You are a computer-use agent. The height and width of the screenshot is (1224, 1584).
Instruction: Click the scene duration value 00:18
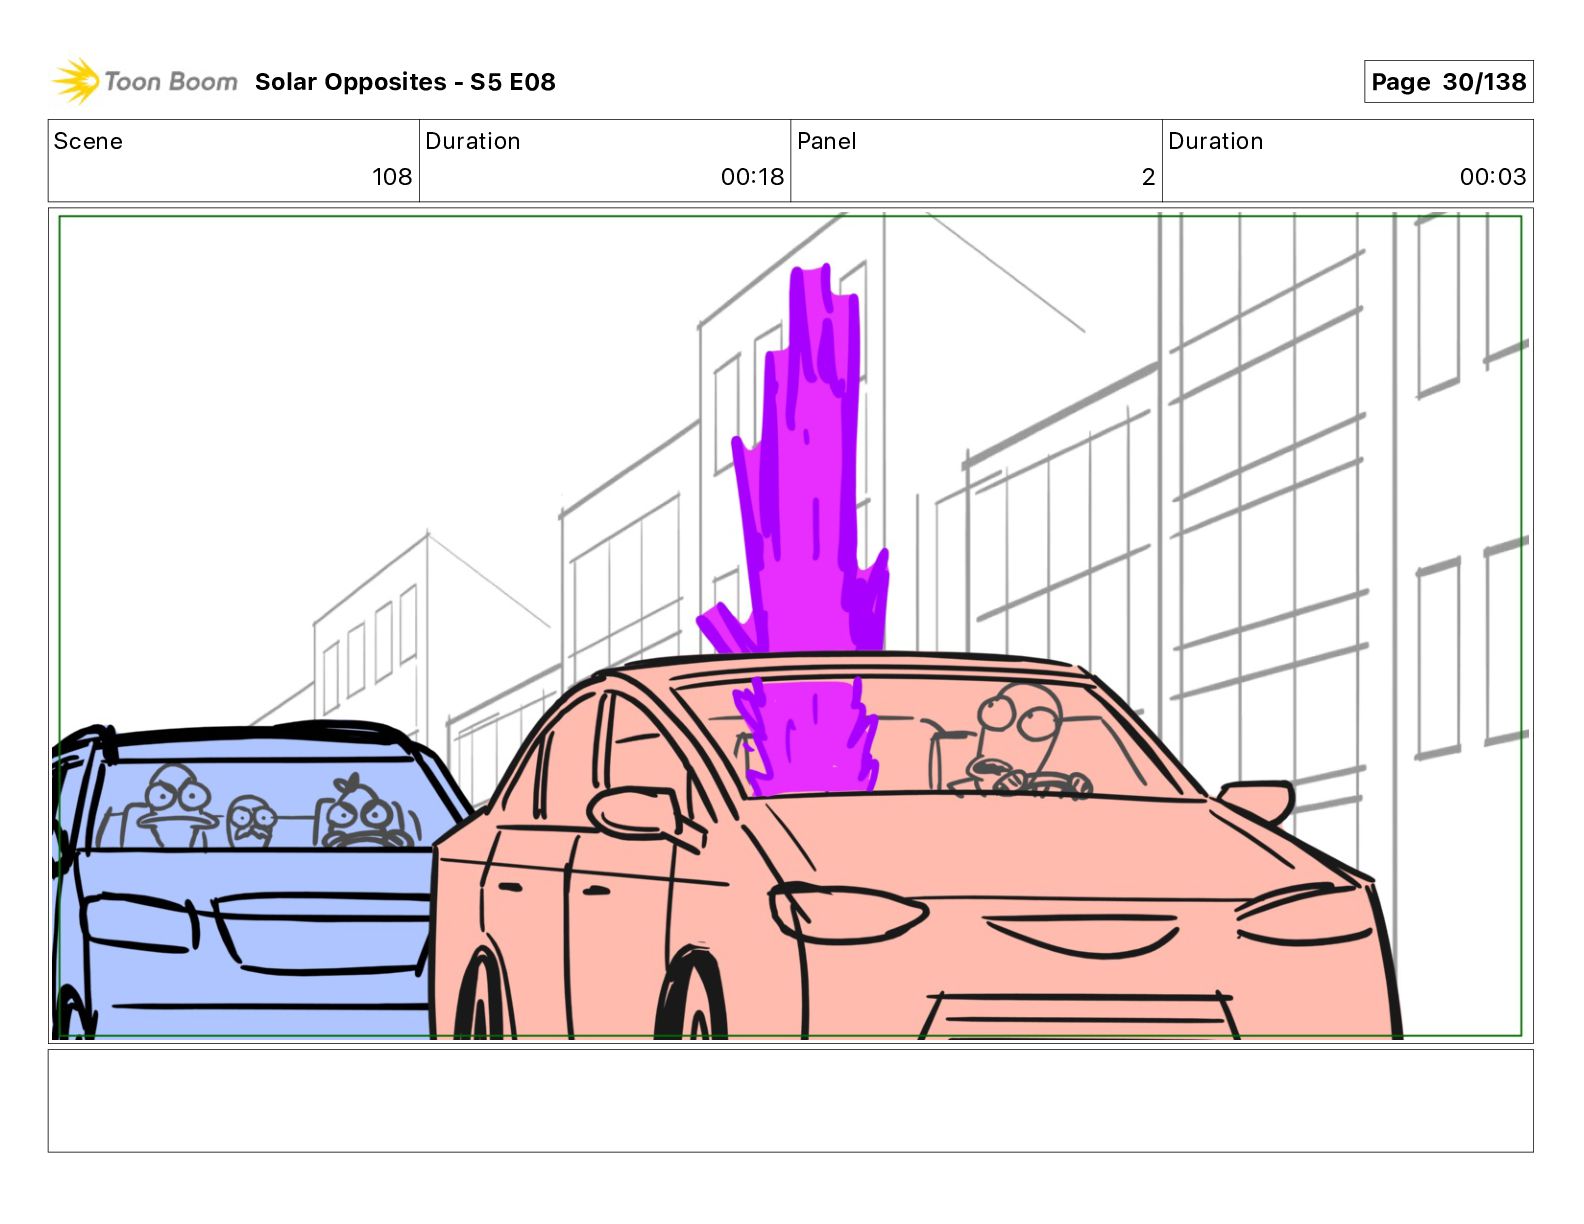click(752, 177)
